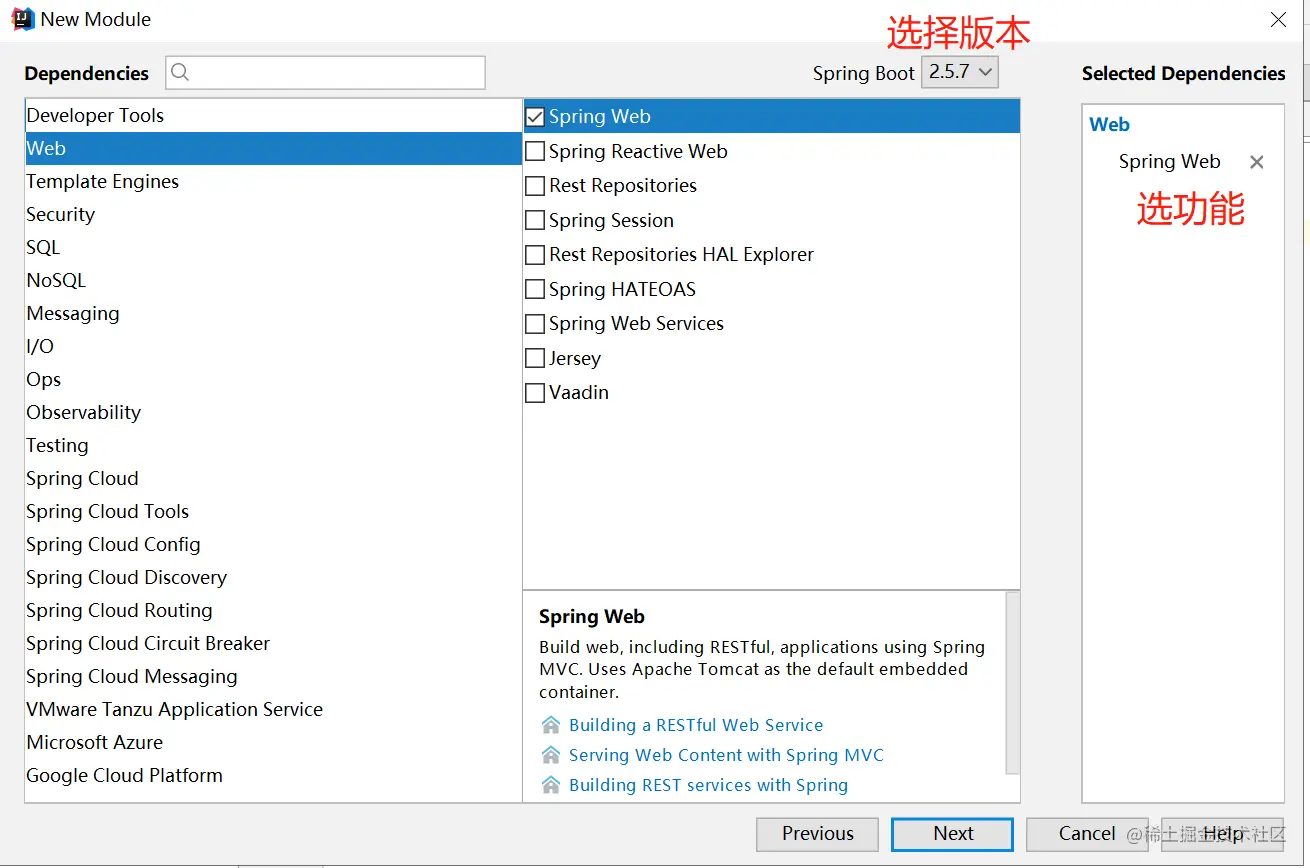The width and height of the screenshot is (1310, 868).
Task: Close the New Module dialog window
Action: point(1278,19)
